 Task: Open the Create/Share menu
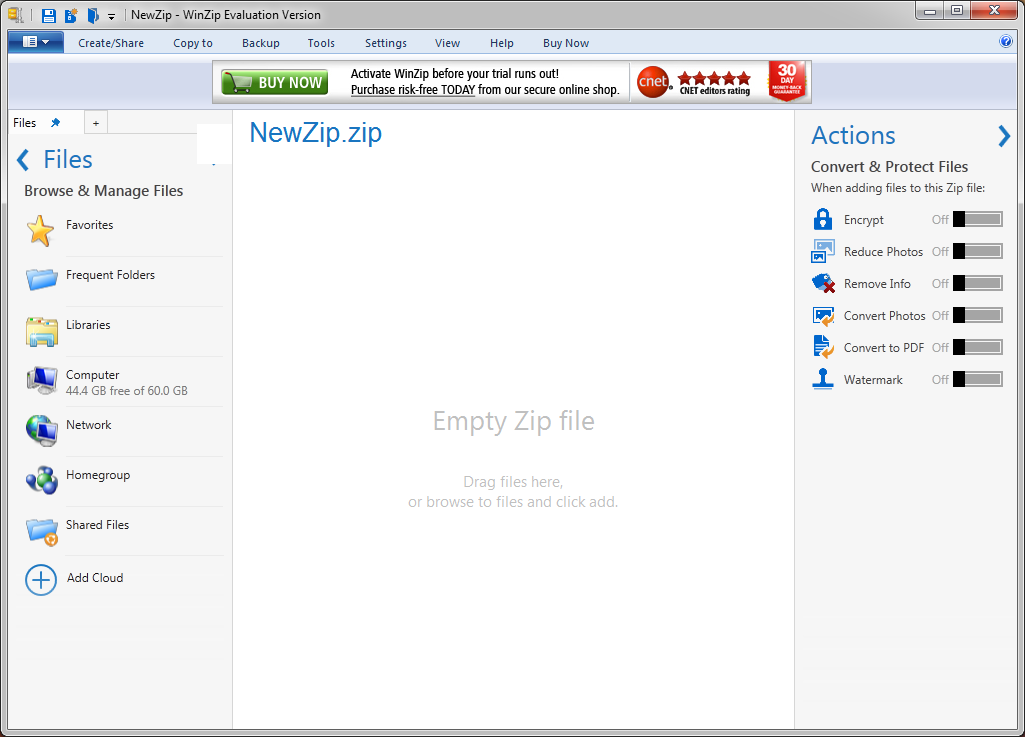(x=111, y=43)
